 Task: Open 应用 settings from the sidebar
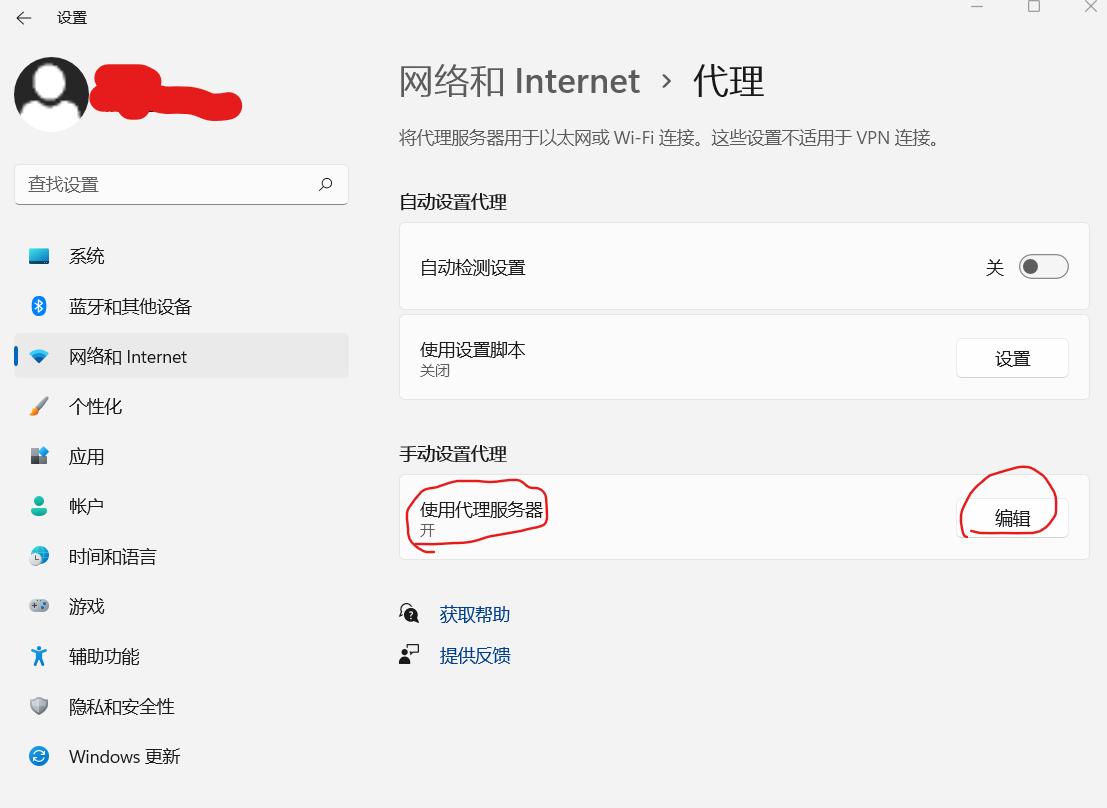coord(88,456)
